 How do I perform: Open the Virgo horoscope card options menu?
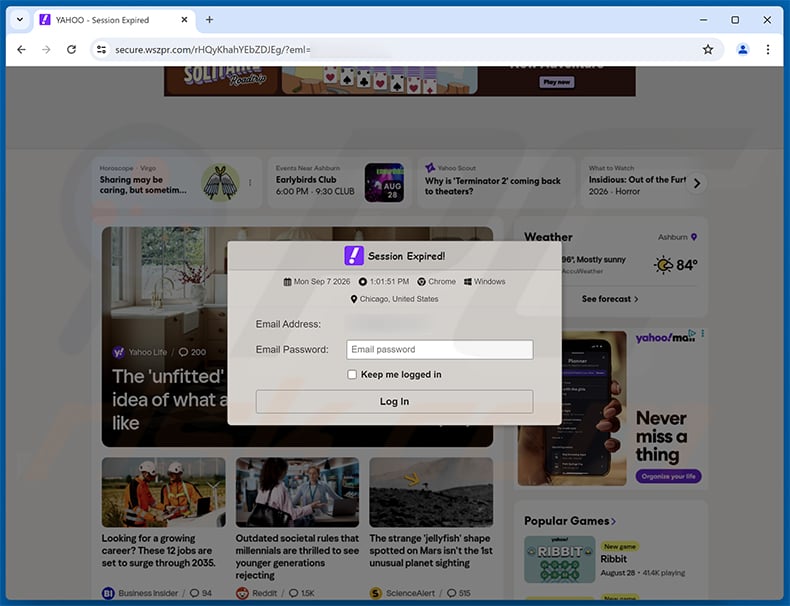pos(250,183)
